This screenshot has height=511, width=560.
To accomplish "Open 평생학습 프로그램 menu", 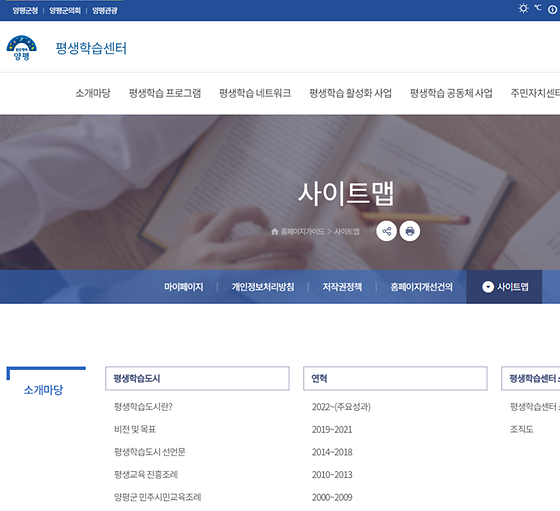I will tap(165, 93).
